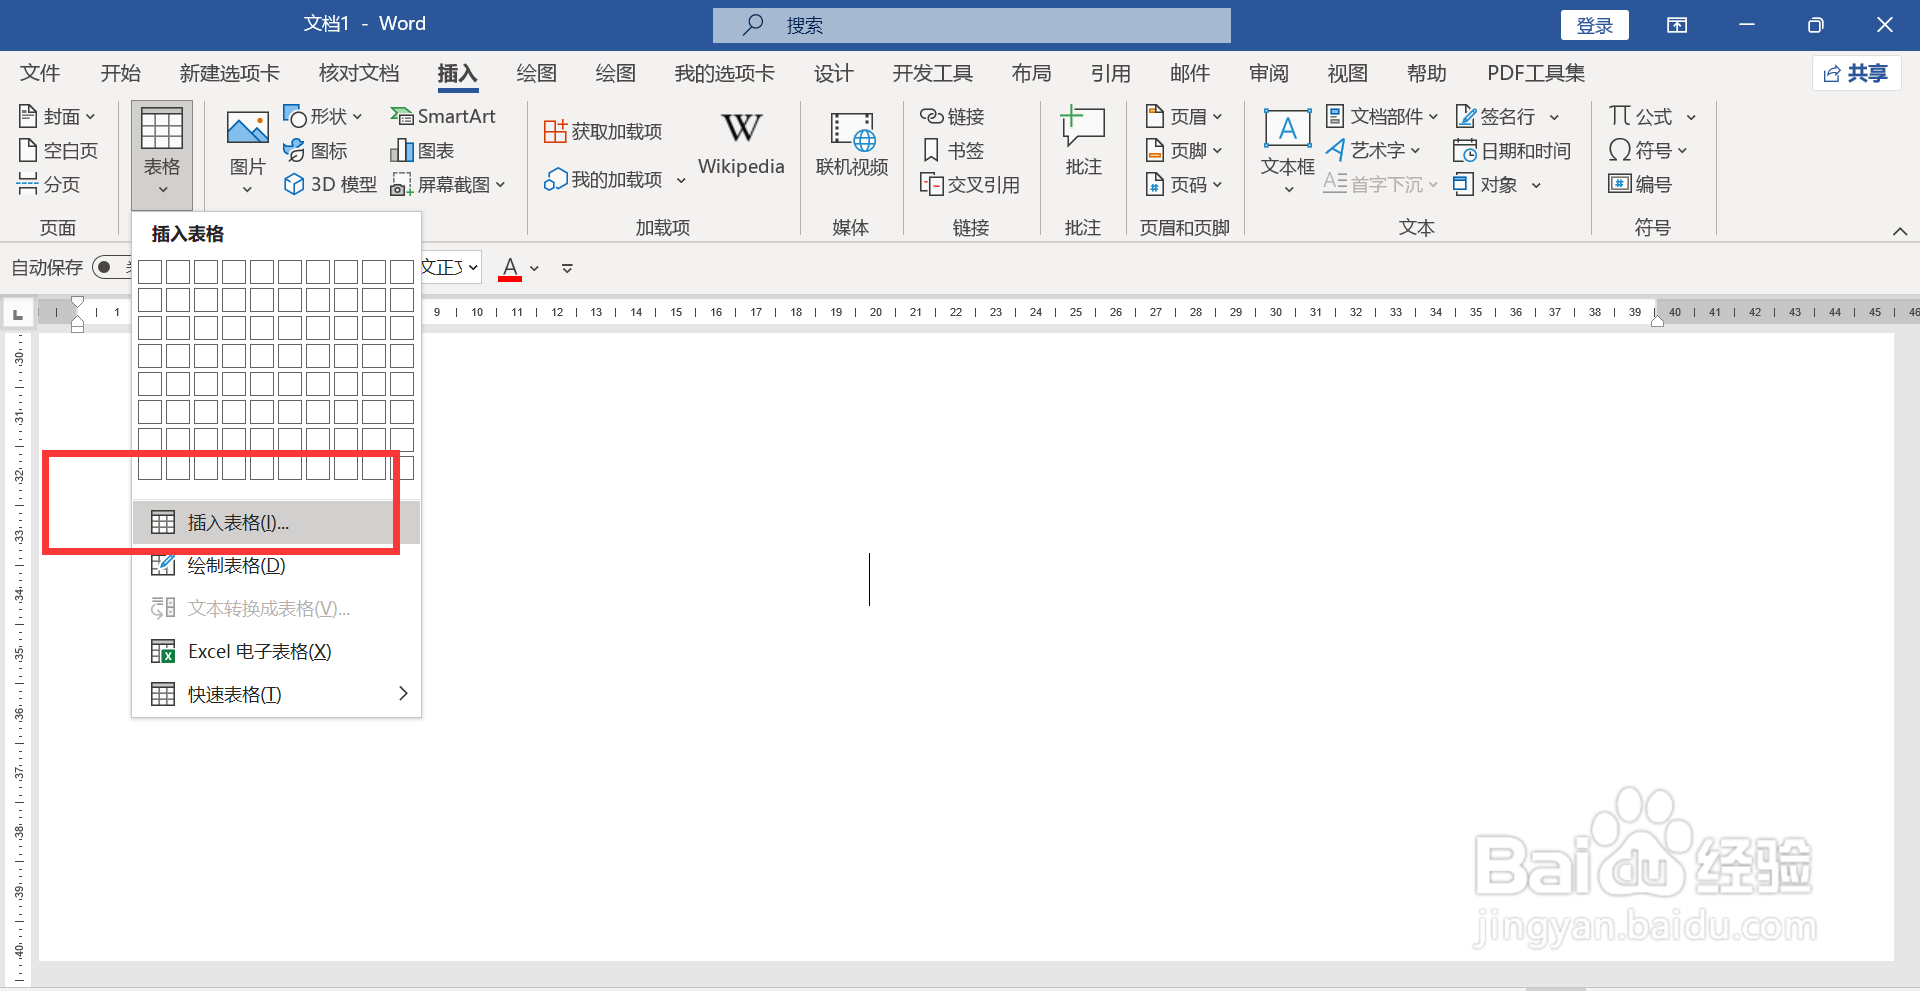This screenshot has height=991, width=1920.
Task: Click the Table (表格) ribbon button
Action: pos(162,153)
